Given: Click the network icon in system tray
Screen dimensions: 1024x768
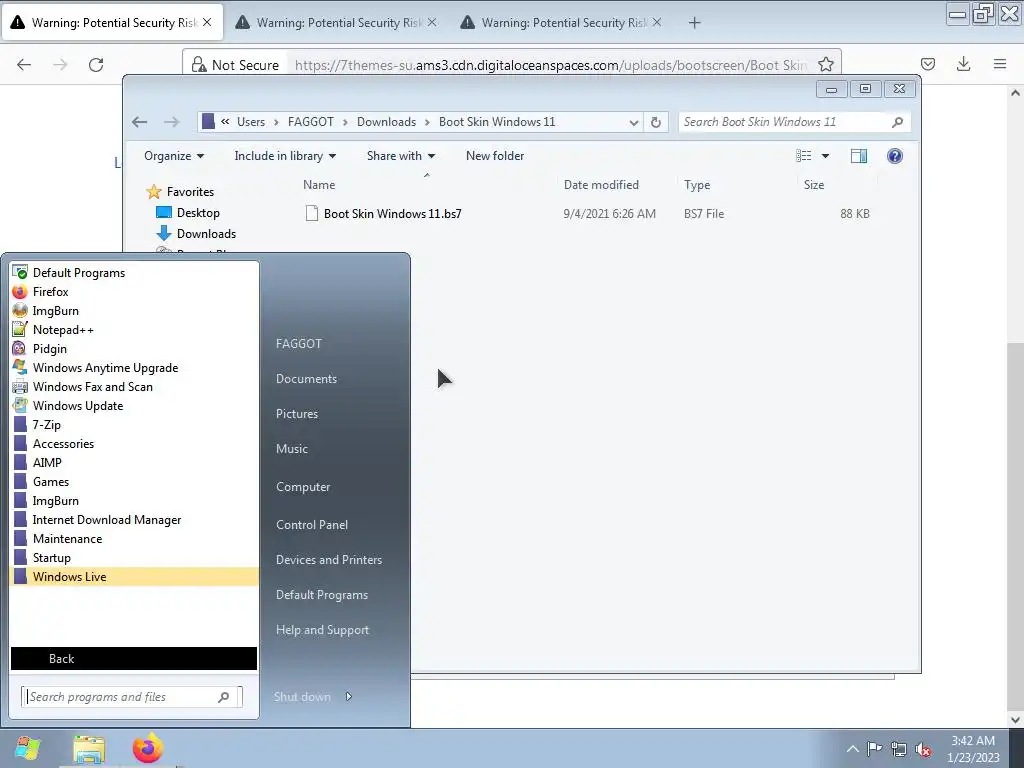Looking at the screenshot, I should [899, 749].
